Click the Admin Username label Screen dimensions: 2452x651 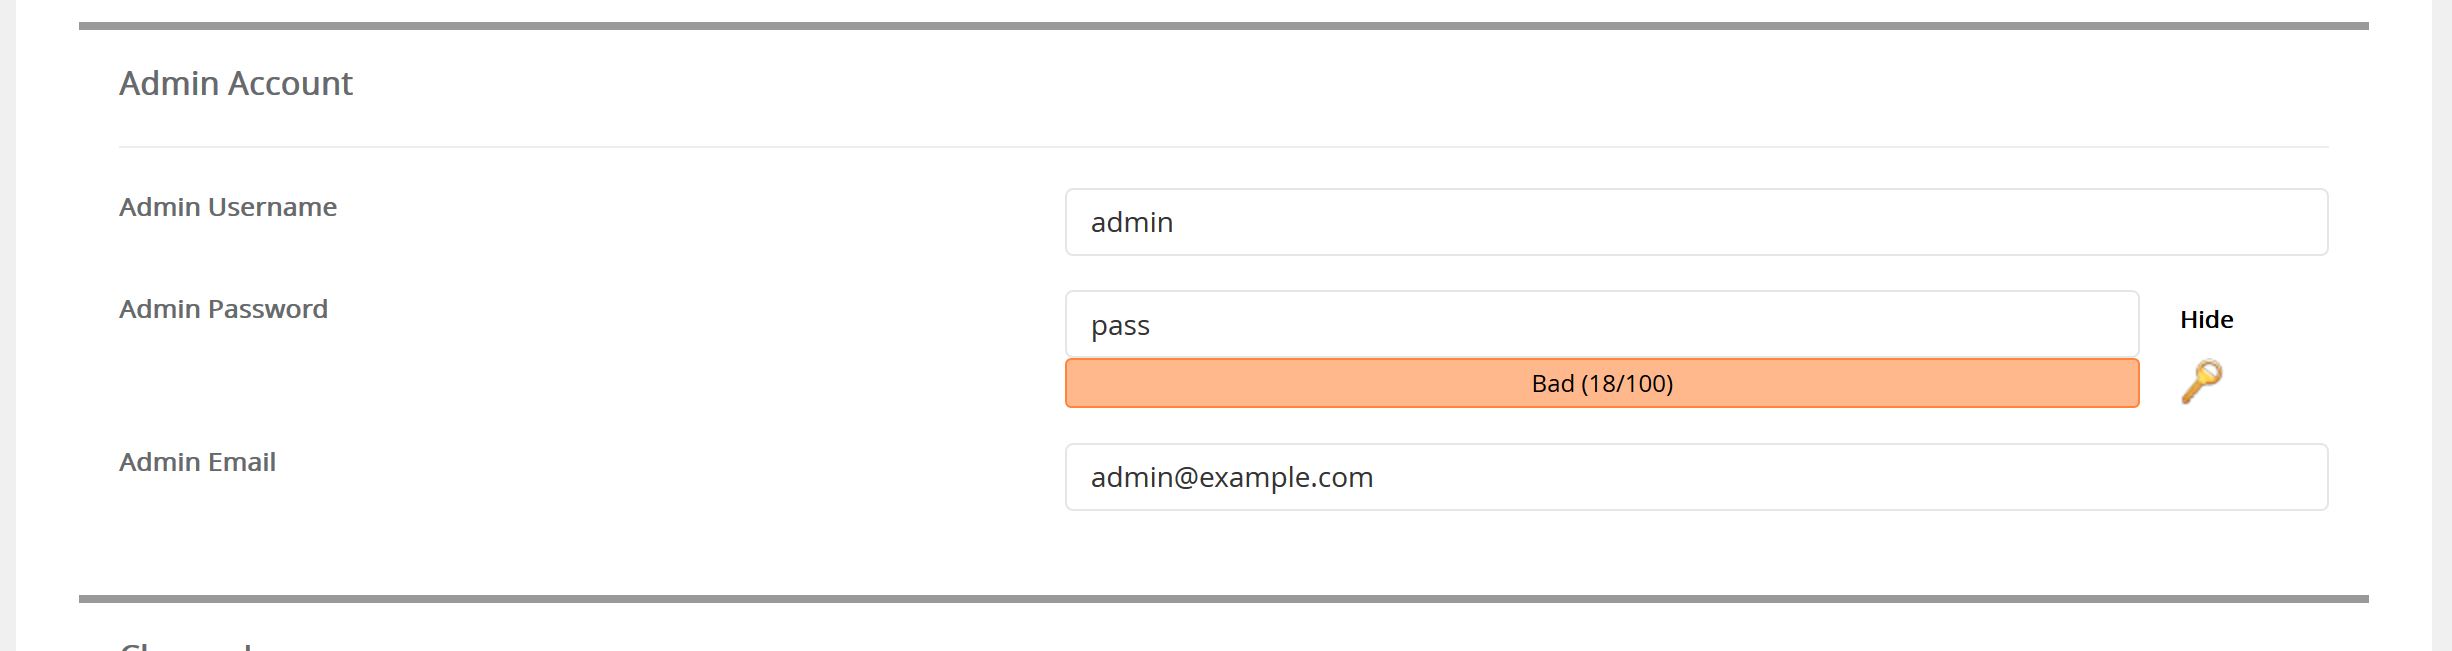point(228,207)
